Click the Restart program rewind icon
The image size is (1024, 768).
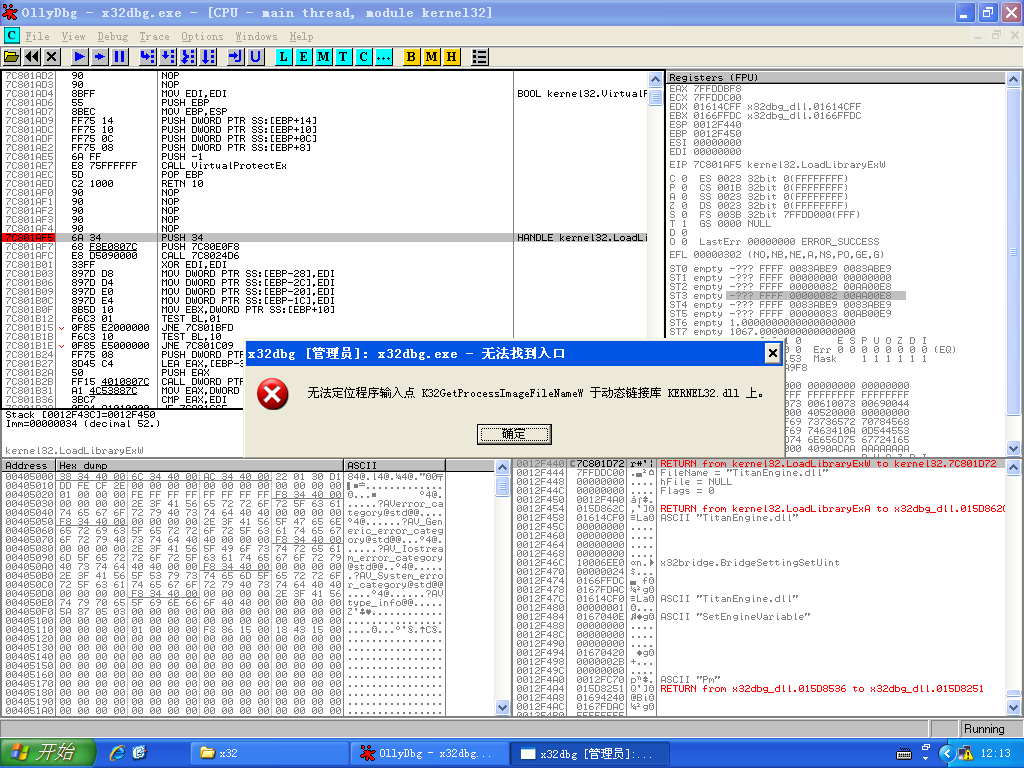click(31, 57)
